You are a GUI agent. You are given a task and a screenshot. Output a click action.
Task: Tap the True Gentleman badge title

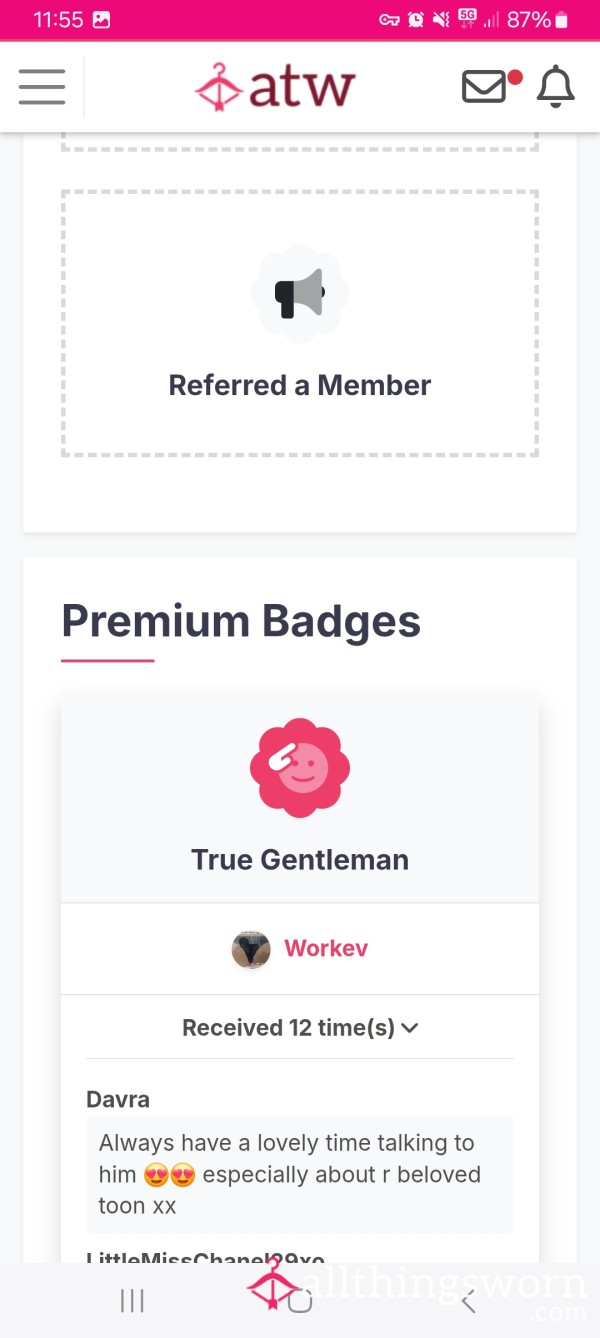(300, 860)
